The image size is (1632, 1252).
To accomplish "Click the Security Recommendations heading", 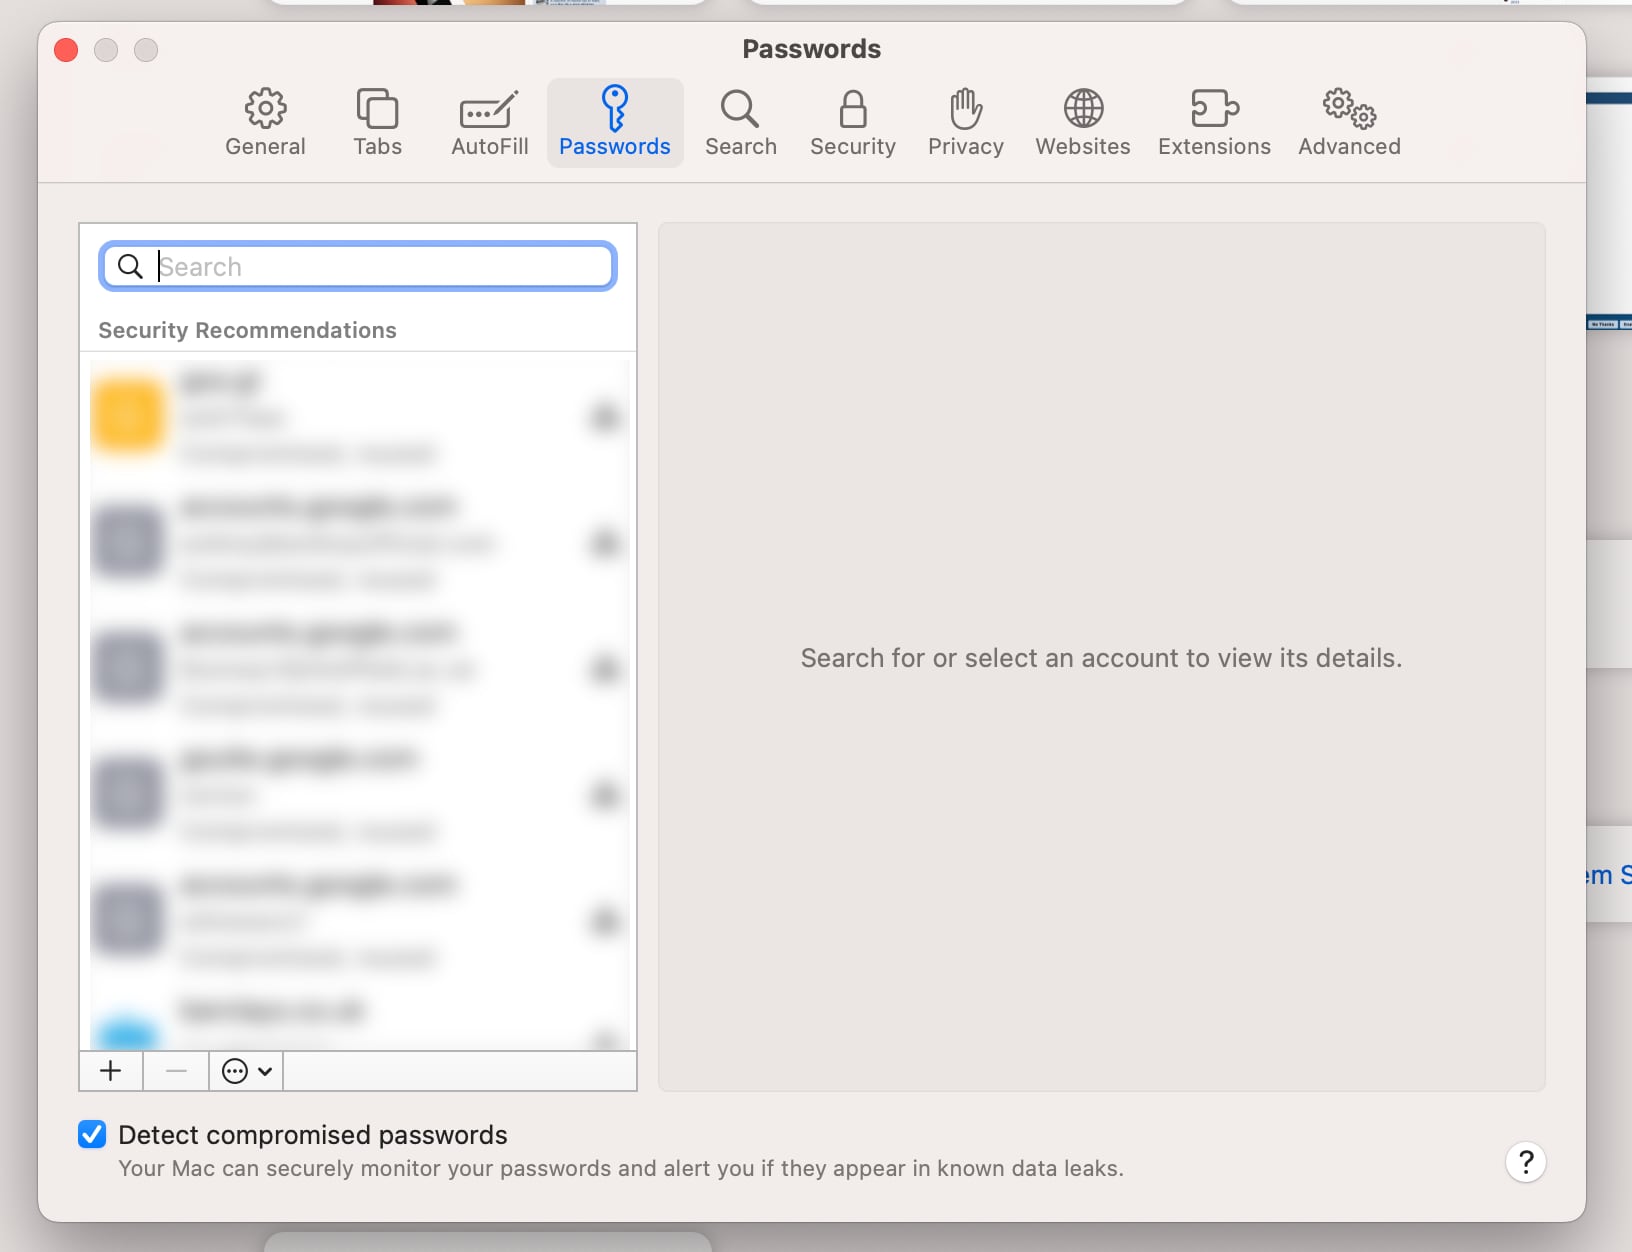I will 247,330.
